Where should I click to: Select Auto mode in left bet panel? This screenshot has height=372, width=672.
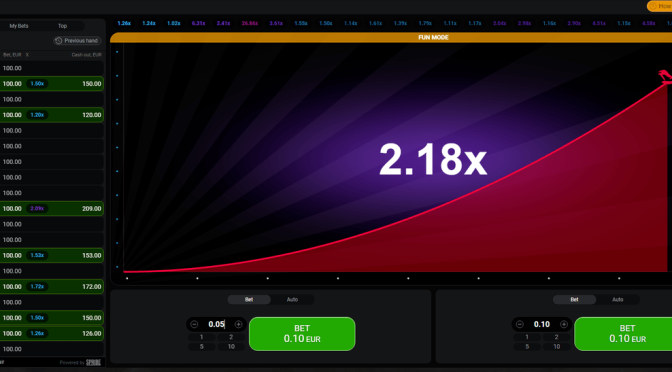point(292,300)
